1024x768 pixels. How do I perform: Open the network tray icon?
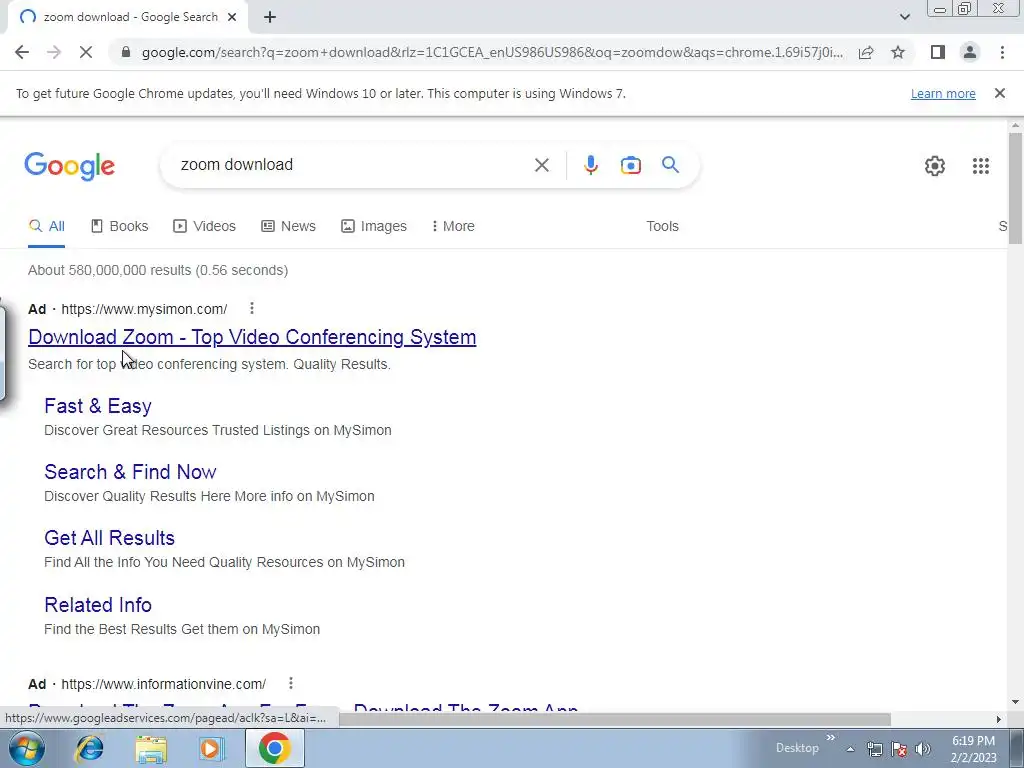coord(874,749)
